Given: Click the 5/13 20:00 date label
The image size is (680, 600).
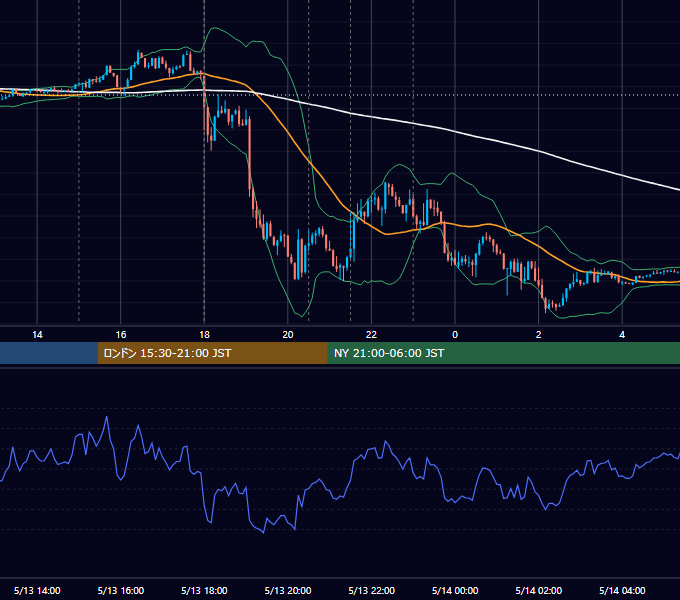Looking at the screenshot, I should point(288,590).
